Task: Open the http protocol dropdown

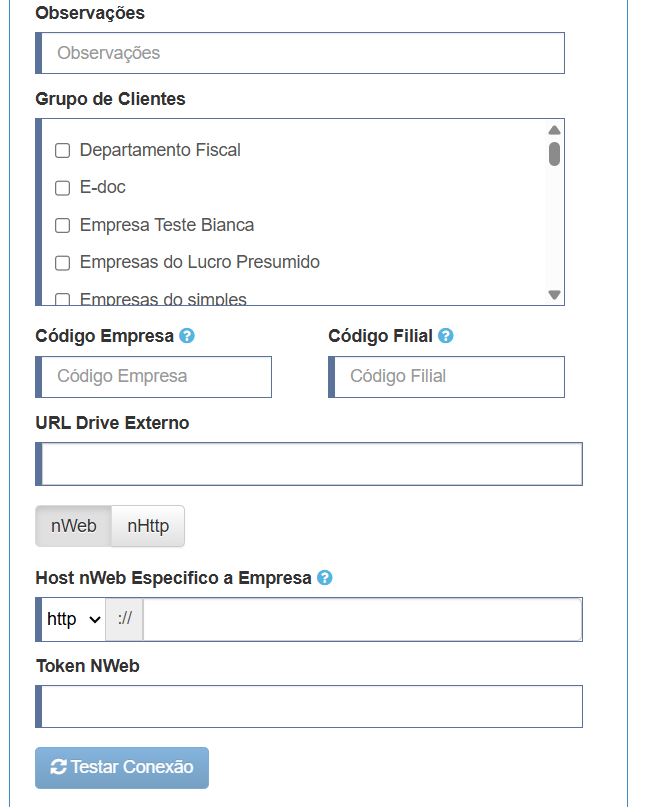Action: click(73, 619)
